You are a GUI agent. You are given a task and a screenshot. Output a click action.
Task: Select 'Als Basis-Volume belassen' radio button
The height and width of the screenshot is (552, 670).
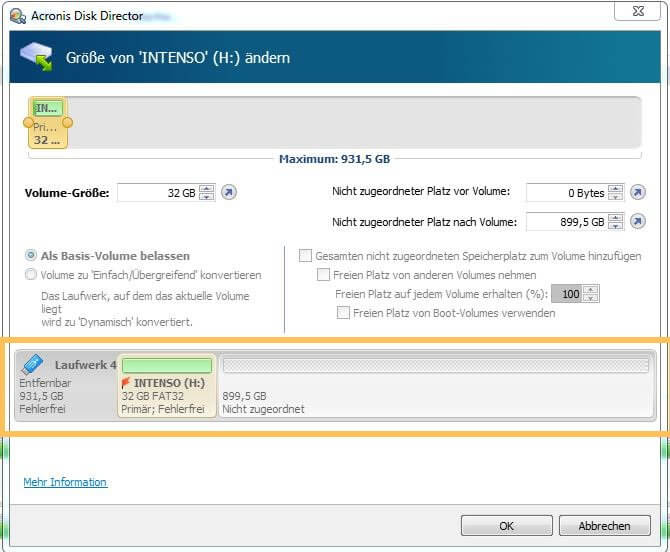pos(32,256)
